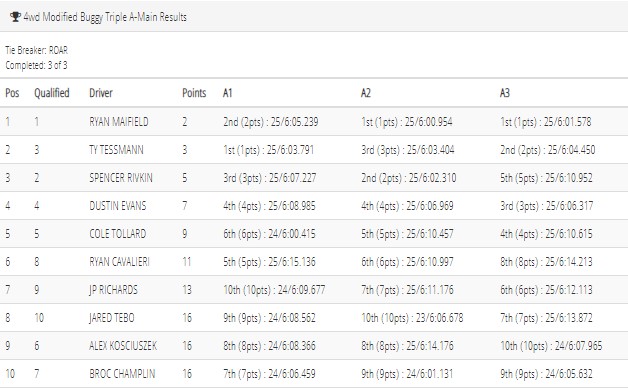Click the Driver column header
Screen dimensions: 628x388
pos(101,93)
